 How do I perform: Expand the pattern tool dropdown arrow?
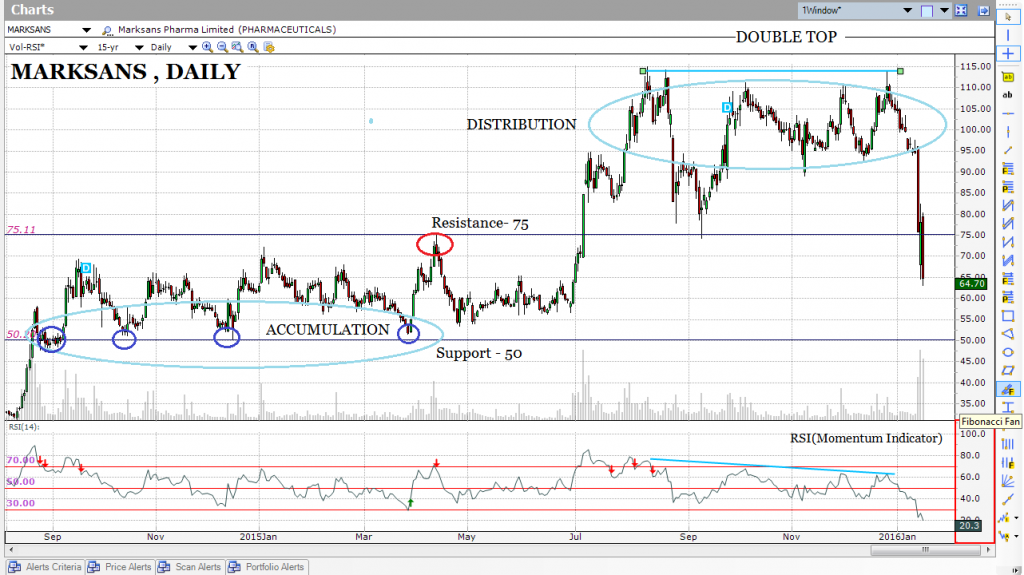pyautogui.click(x=1016, y=518)
